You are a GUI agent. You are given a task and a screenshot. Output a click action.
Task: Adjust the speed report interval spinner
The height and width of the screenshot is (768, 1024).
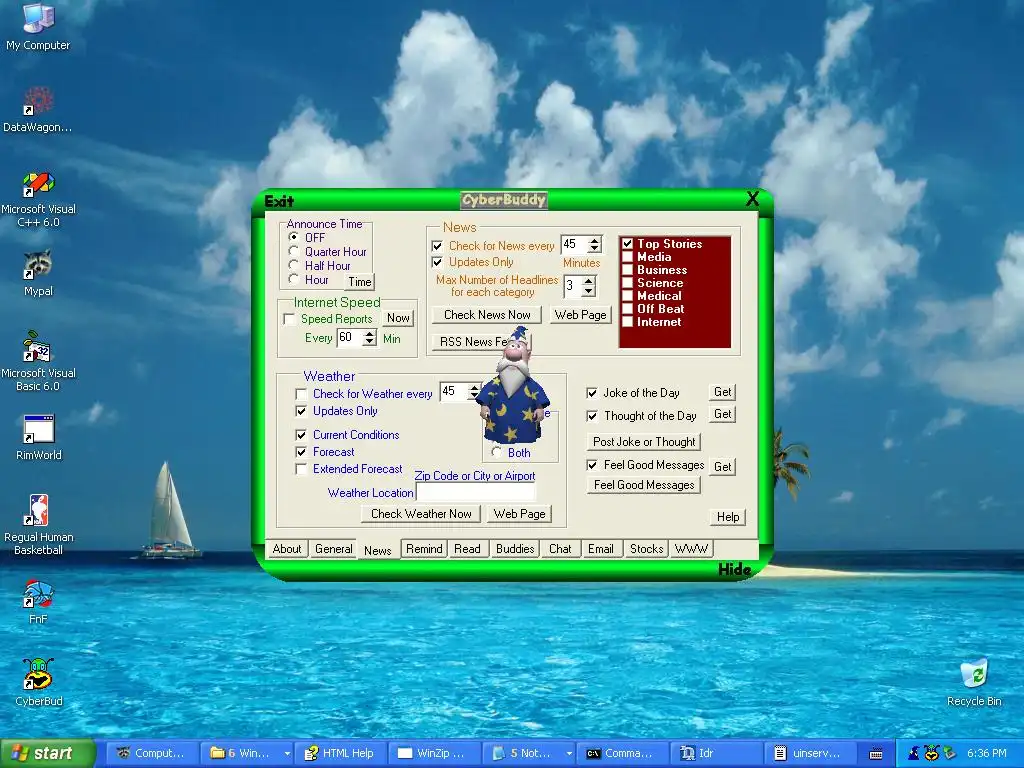(x=370, y=338)
